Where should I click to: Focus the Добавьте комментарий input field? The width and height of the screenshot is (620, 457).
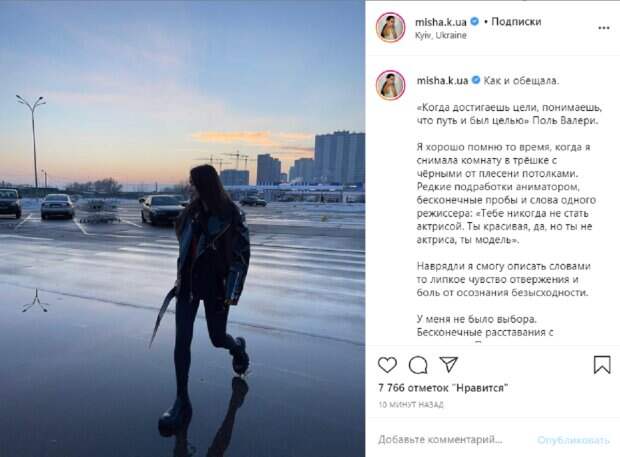click(x=440, y=440)
